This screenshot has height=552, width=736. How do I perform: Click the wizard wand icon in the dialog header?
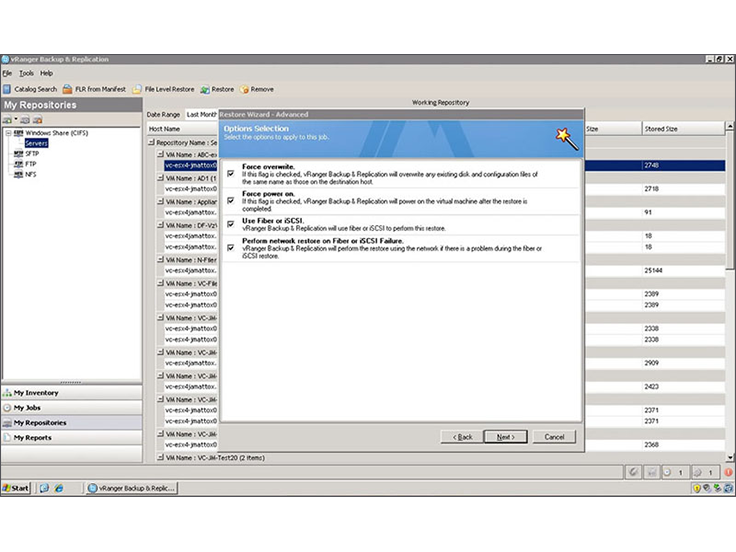[x=567, y=139]
